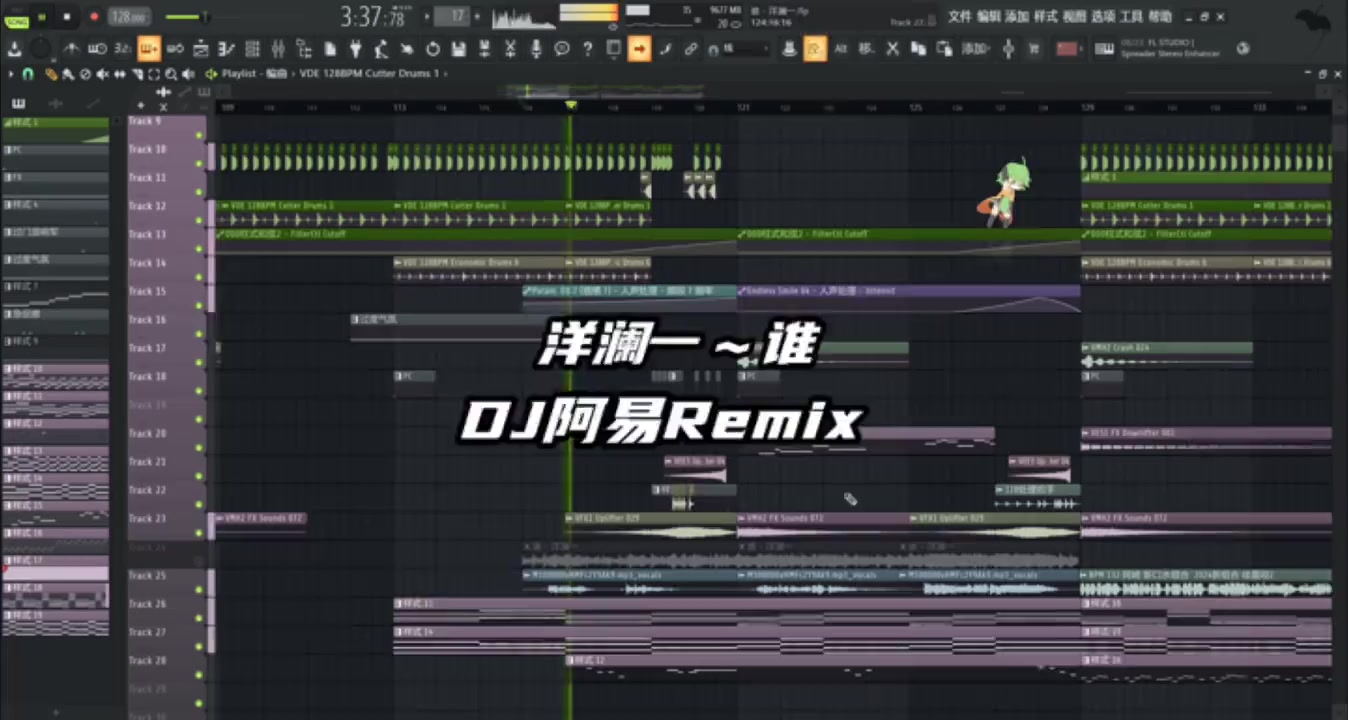Open the 帮助 menu
1348x720 pixels.
point(1160,17)
